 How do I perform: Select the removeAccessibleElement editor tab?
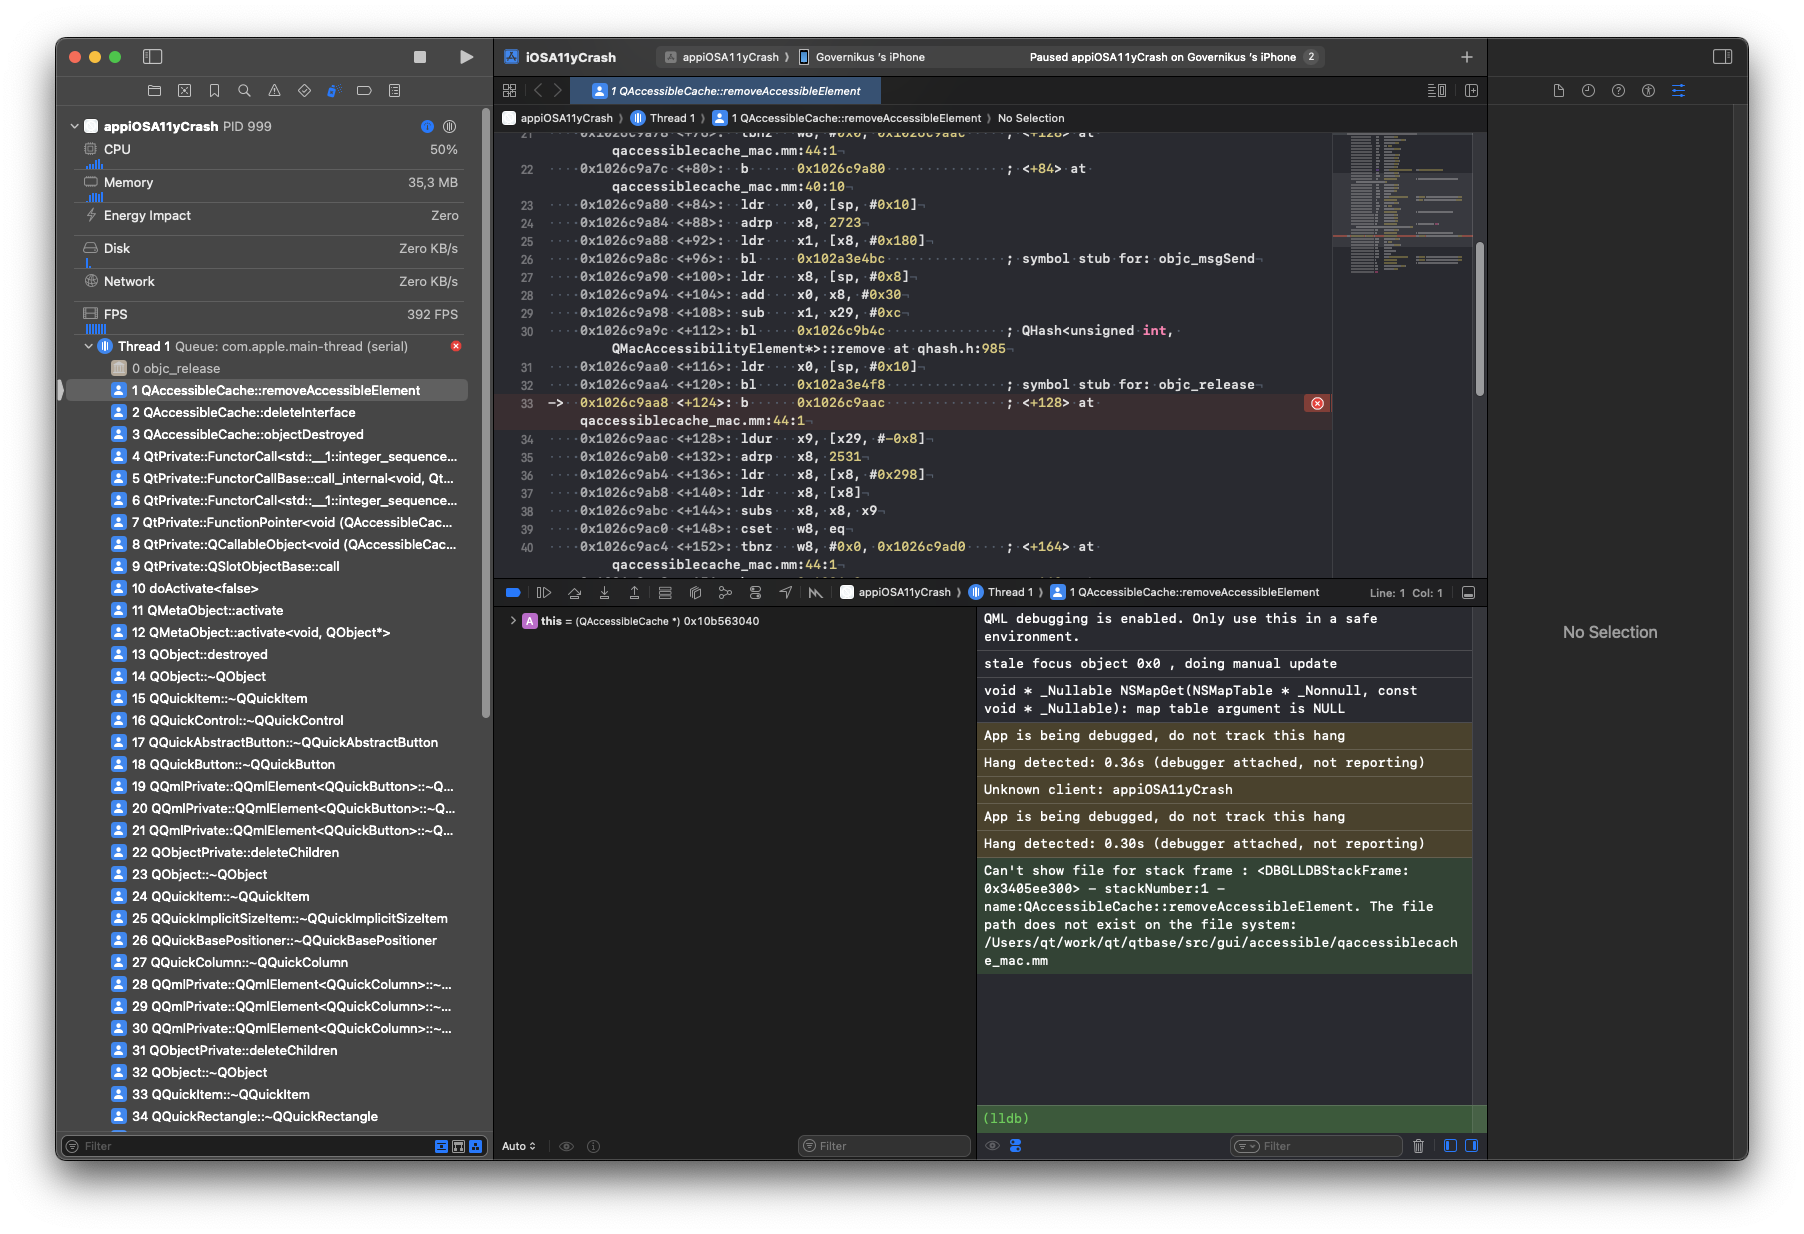click(x=726, y=91)
